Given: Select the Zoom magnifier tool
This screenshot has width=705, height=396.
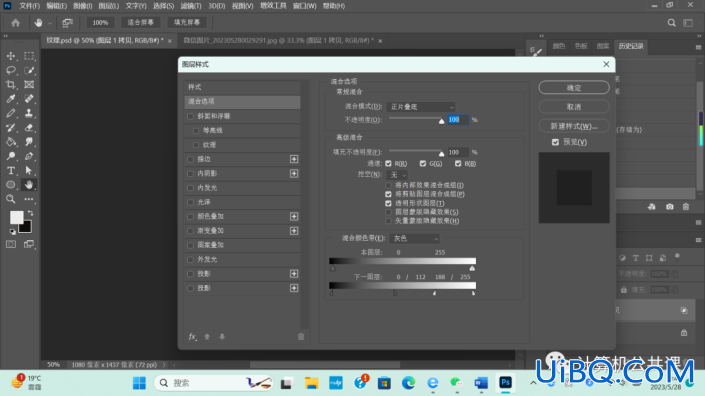Looking at the screenshot, I should click(x=11, y=199).
